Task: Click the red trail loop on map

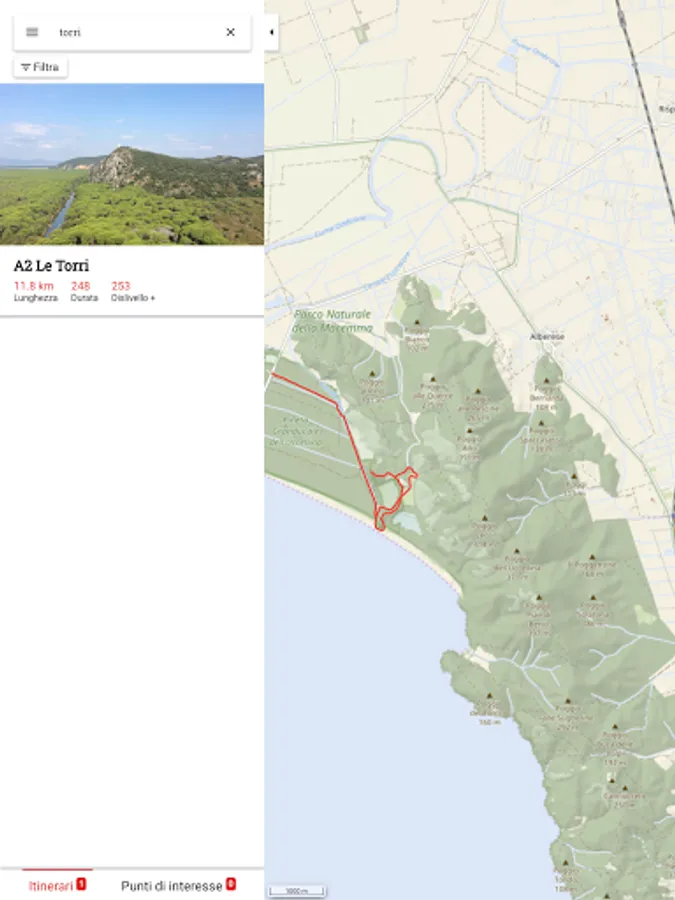Action: (394, 494)
